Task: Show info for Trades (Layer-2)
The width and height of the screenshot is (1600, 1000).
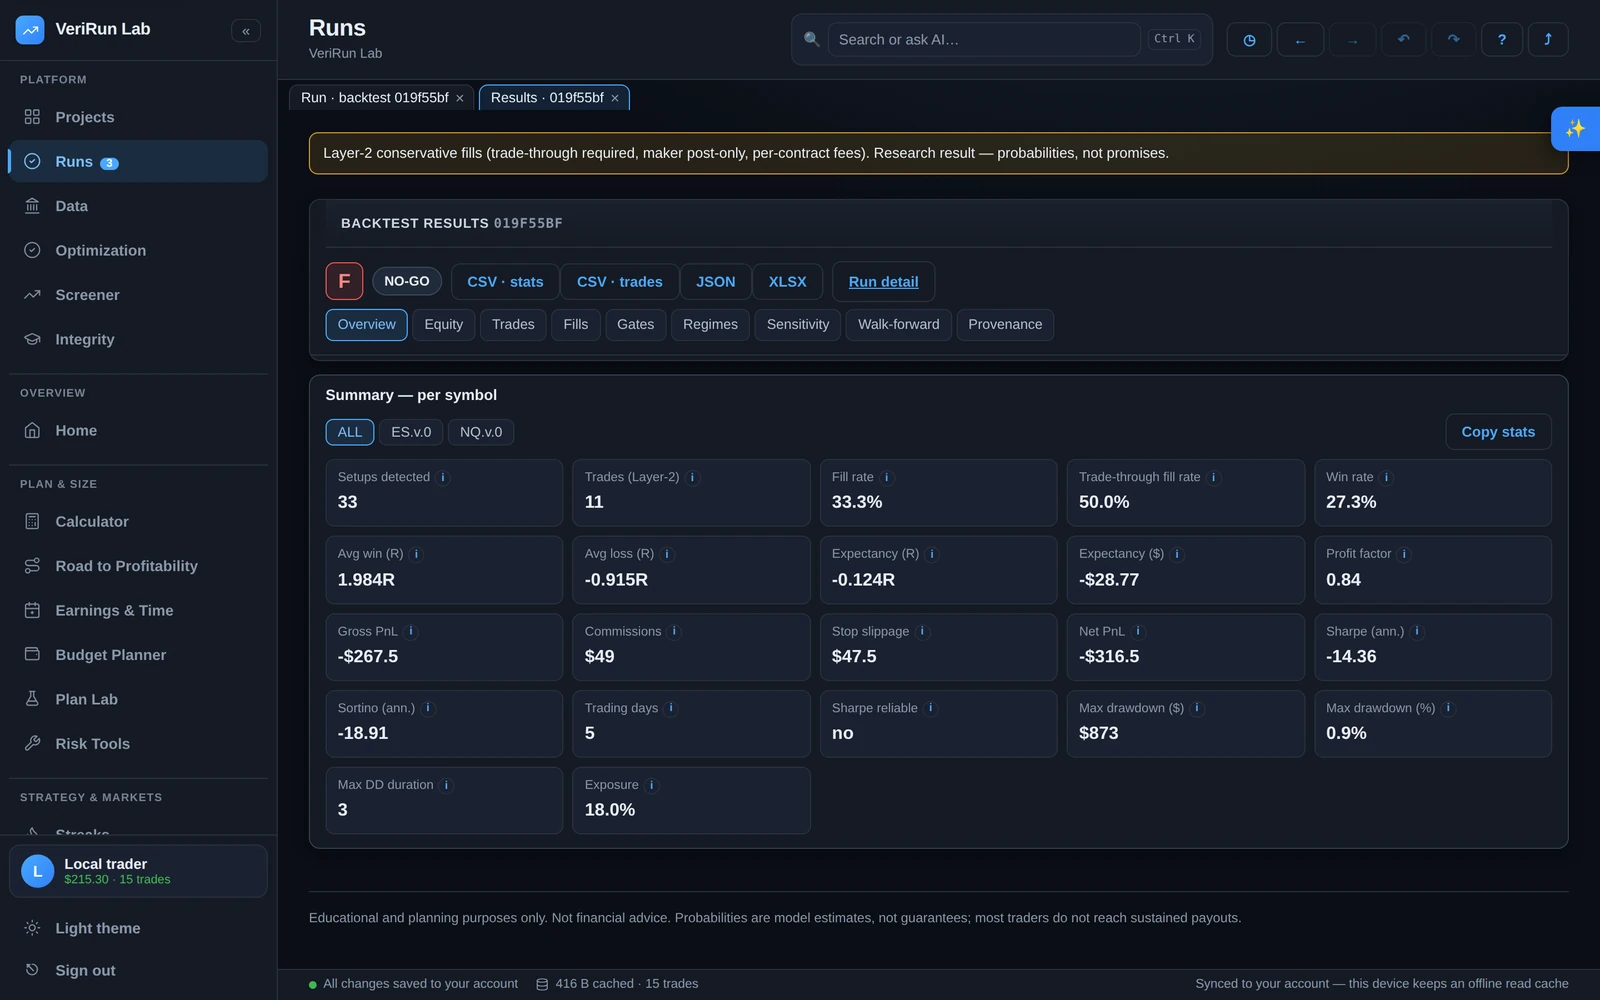Action: click(693, 478)
